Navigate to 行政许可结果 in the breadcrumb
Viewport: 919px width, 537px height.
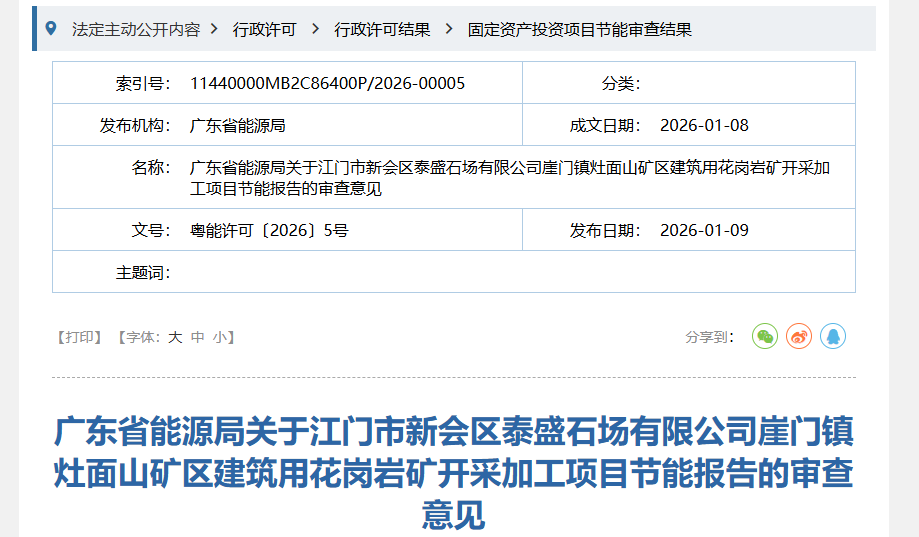point(382,30)
